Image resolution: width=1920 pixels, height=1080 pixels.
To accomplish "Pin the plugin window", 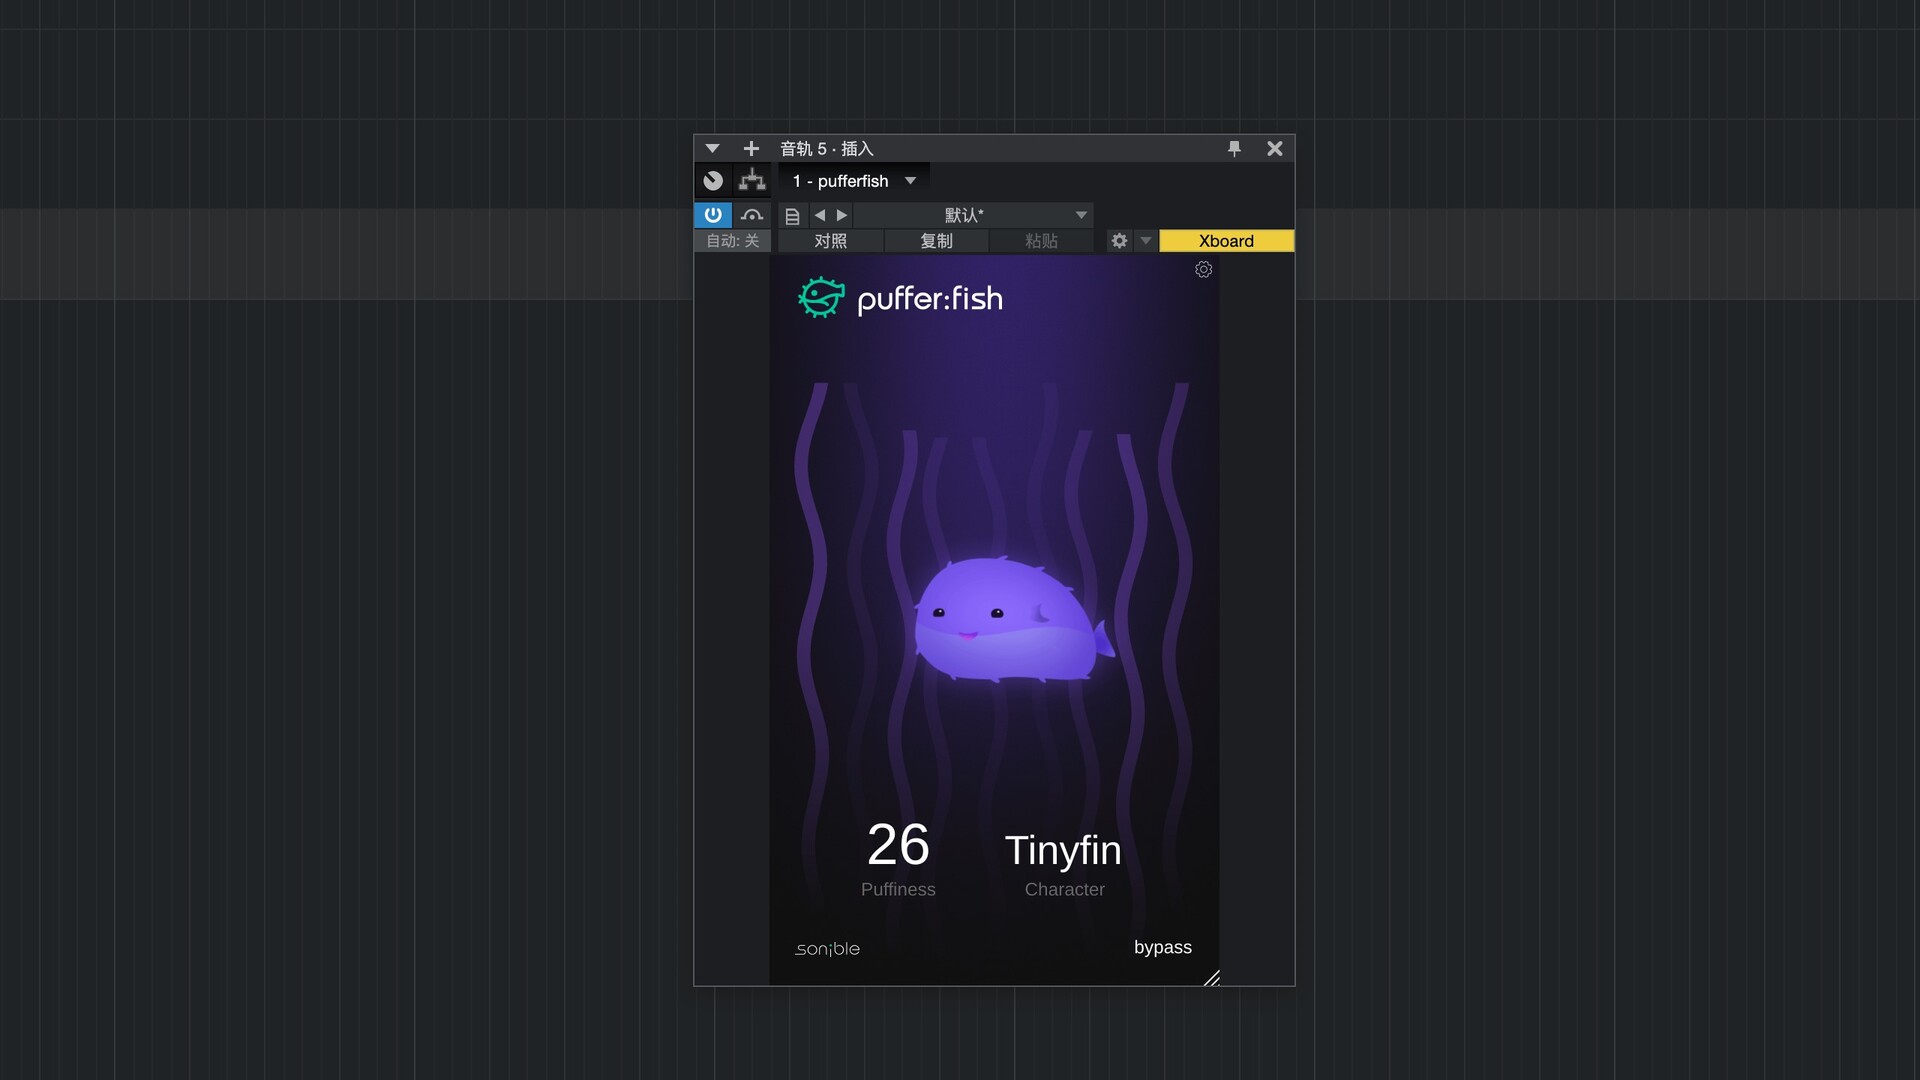I will 1234,149.
